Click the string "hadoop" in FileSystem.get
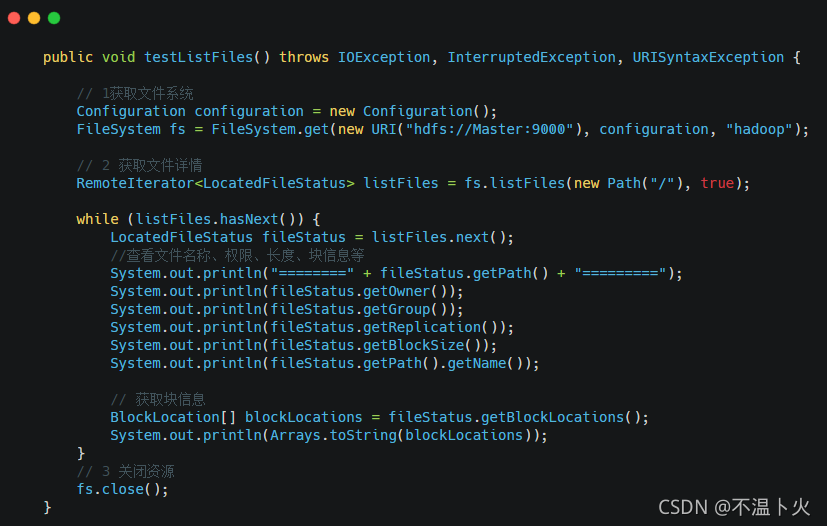This screenshot has width=827, height=526. pos(759,129)
